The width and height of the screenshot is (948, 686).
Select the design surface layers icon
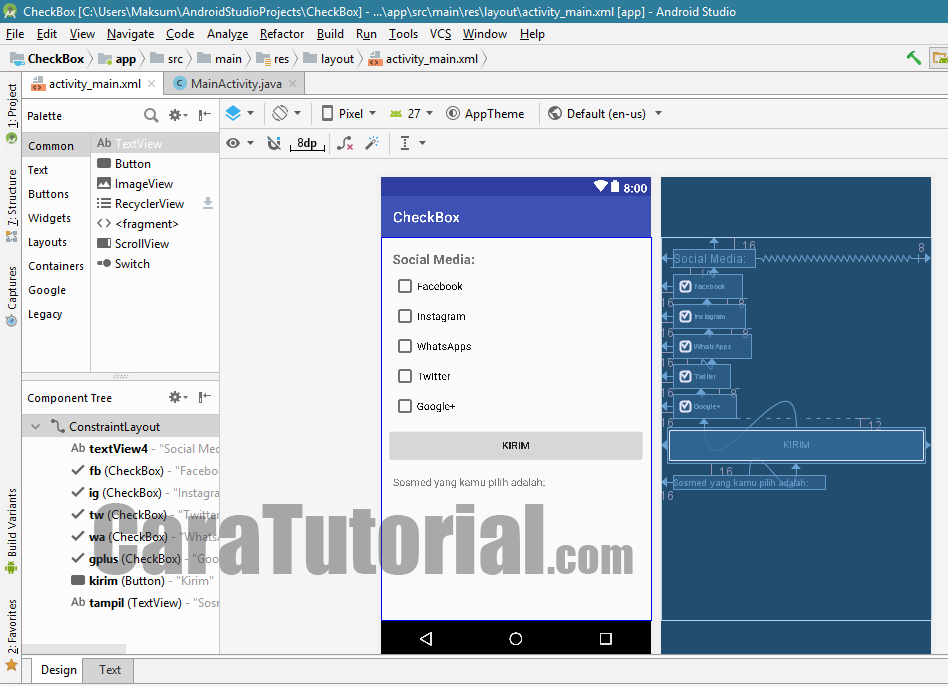(233, 113)
